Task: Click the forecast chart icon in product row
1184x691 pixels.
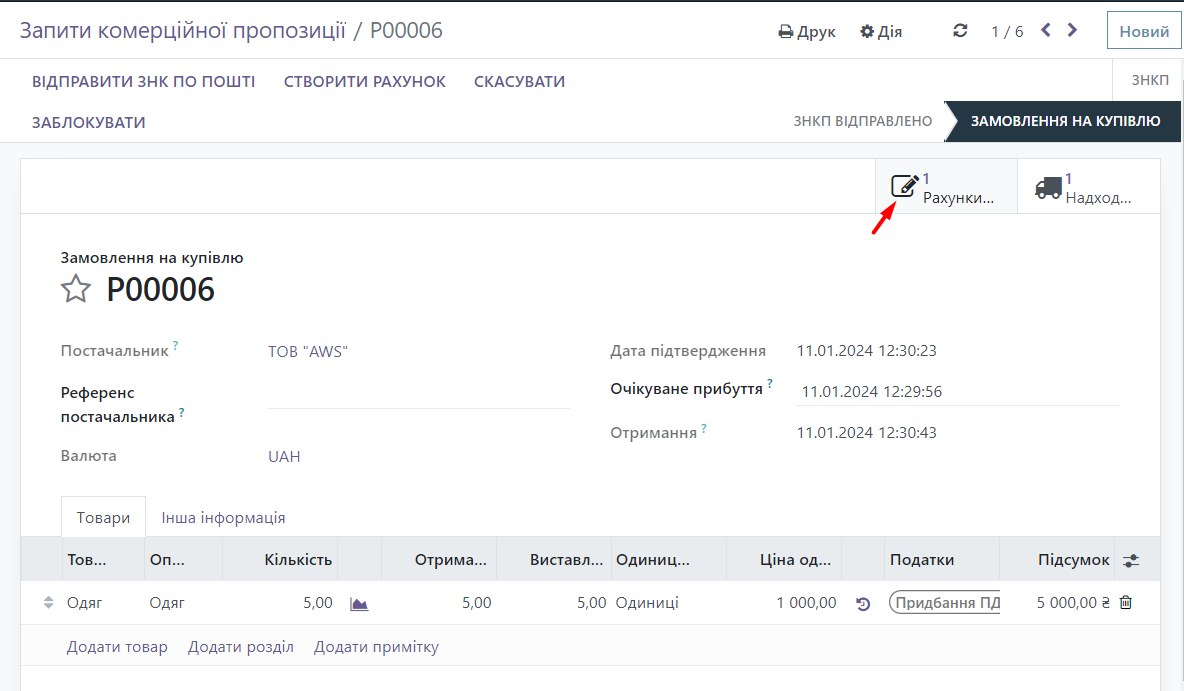Action: (359, 603)
